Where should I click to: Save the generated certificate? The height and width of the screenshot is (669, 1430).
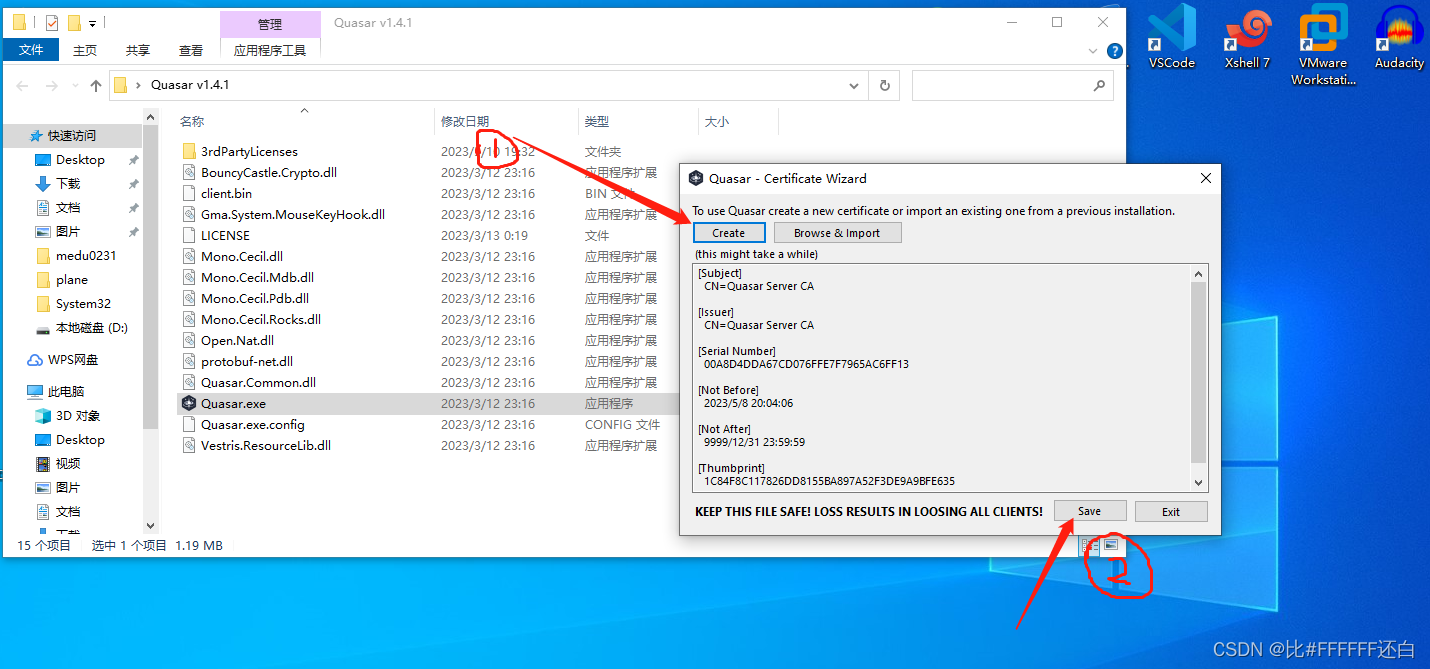[x=1090, y=511]
